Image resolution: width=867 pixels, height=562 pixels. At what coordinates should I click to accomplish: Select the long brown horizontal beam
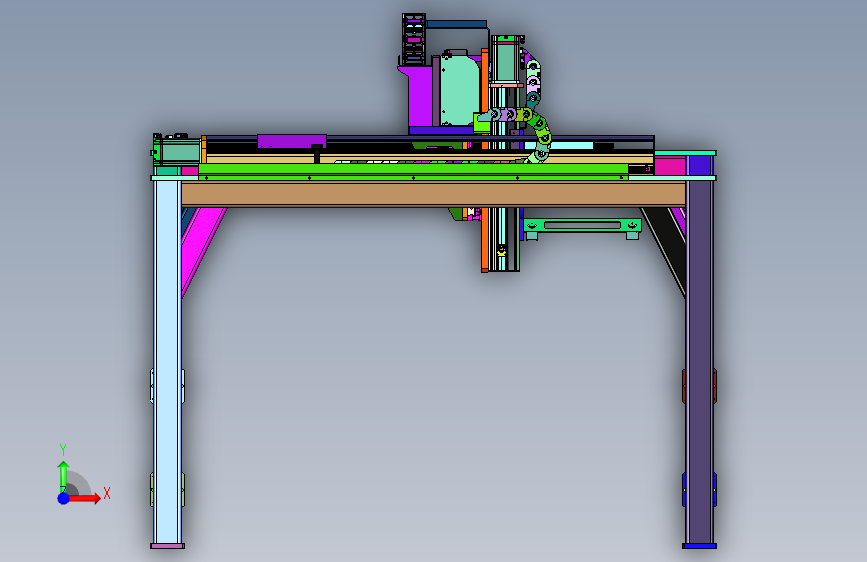pos(434,195)
